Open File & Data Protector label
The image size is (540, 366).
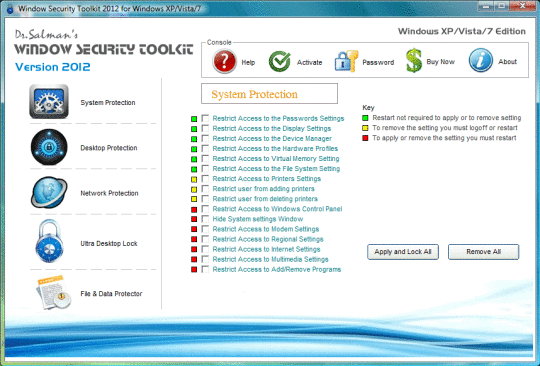[111, 294]
